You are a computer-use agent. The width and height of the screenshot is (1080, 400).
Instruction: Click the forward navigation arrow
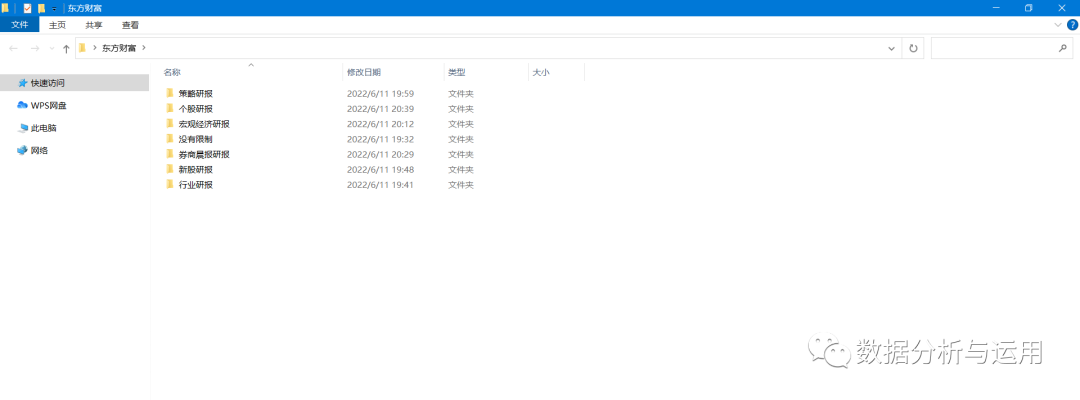click(35, 48)
